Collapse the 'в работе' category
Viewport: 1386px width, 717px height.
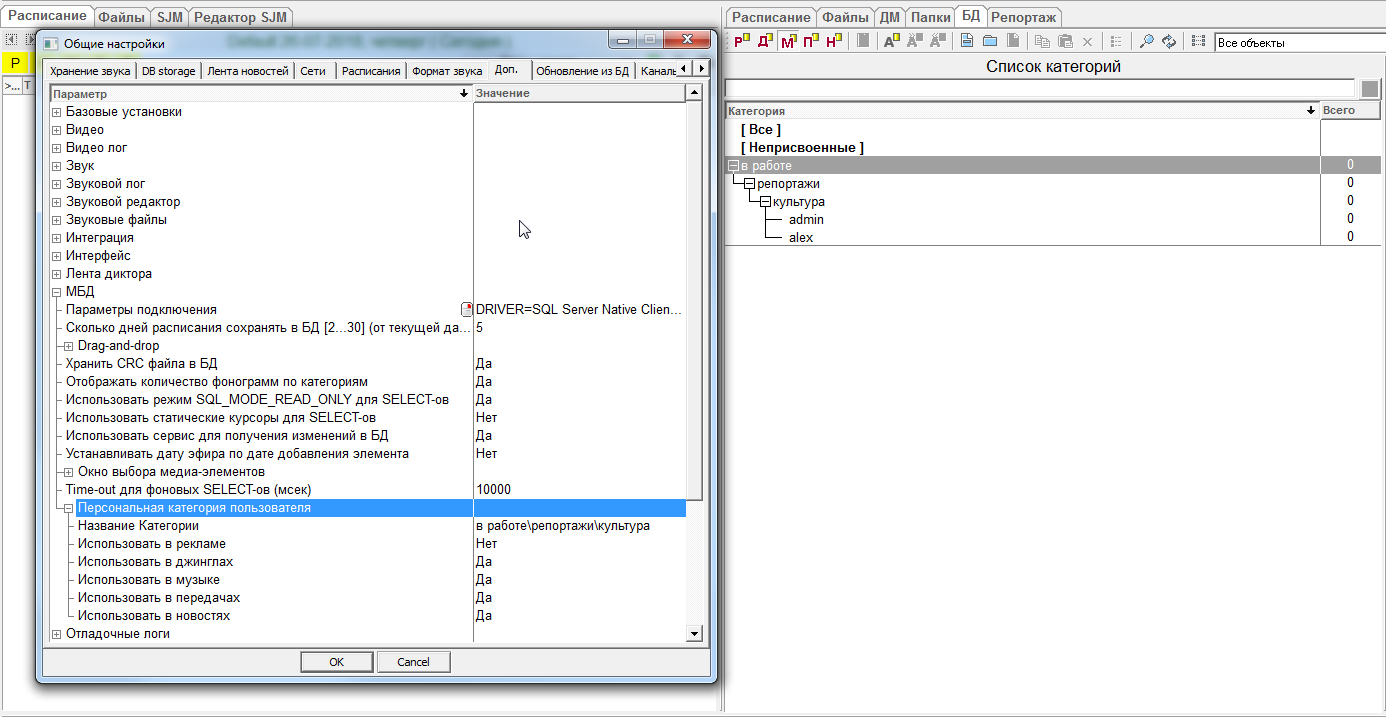click(733, 166)
